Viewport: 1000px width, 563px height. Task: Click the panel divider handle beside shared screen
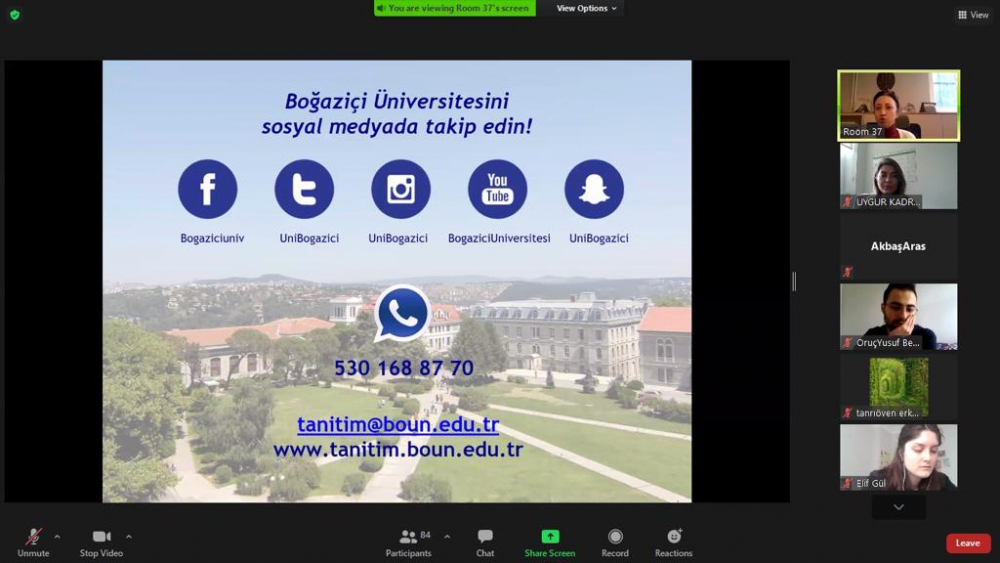[794, 281]
